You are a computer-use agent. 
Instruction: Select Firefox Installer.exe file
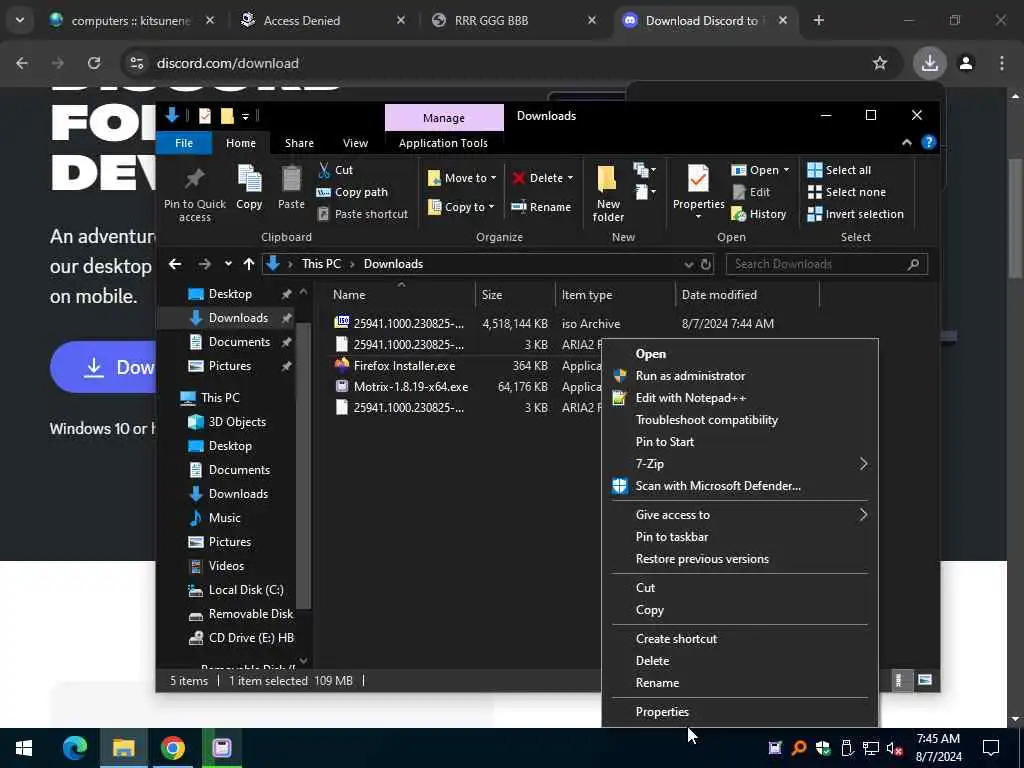[404, 366]
